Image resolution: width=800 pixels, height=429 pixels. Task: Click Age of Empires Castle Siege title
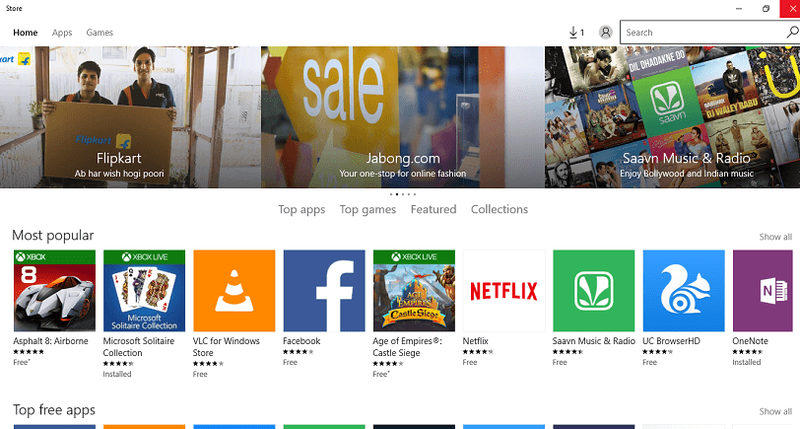click(x=407, y=347)
